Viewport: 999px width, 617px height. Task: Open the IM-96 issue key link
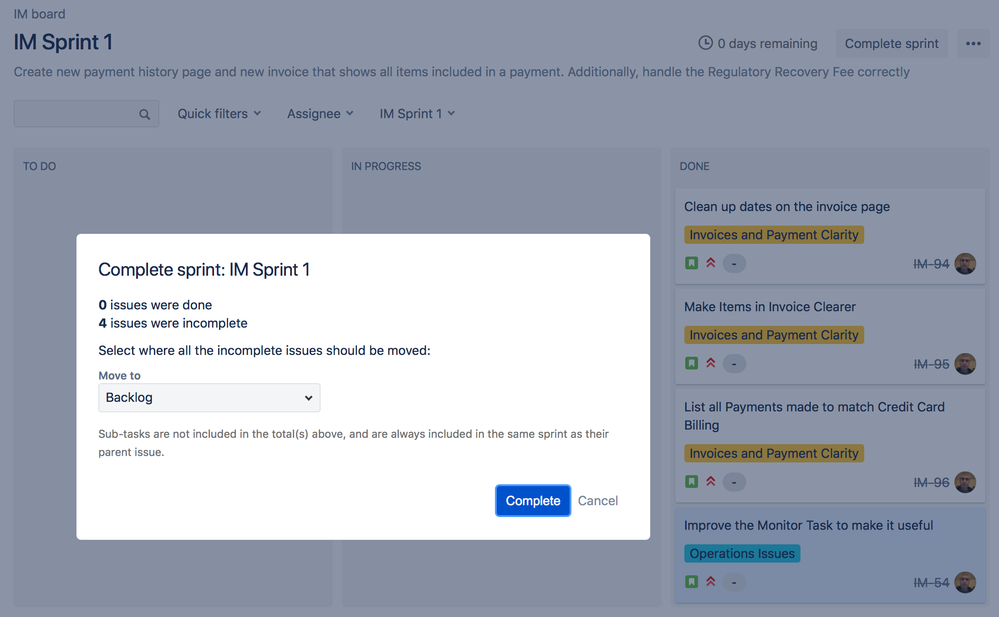[931, 483]
